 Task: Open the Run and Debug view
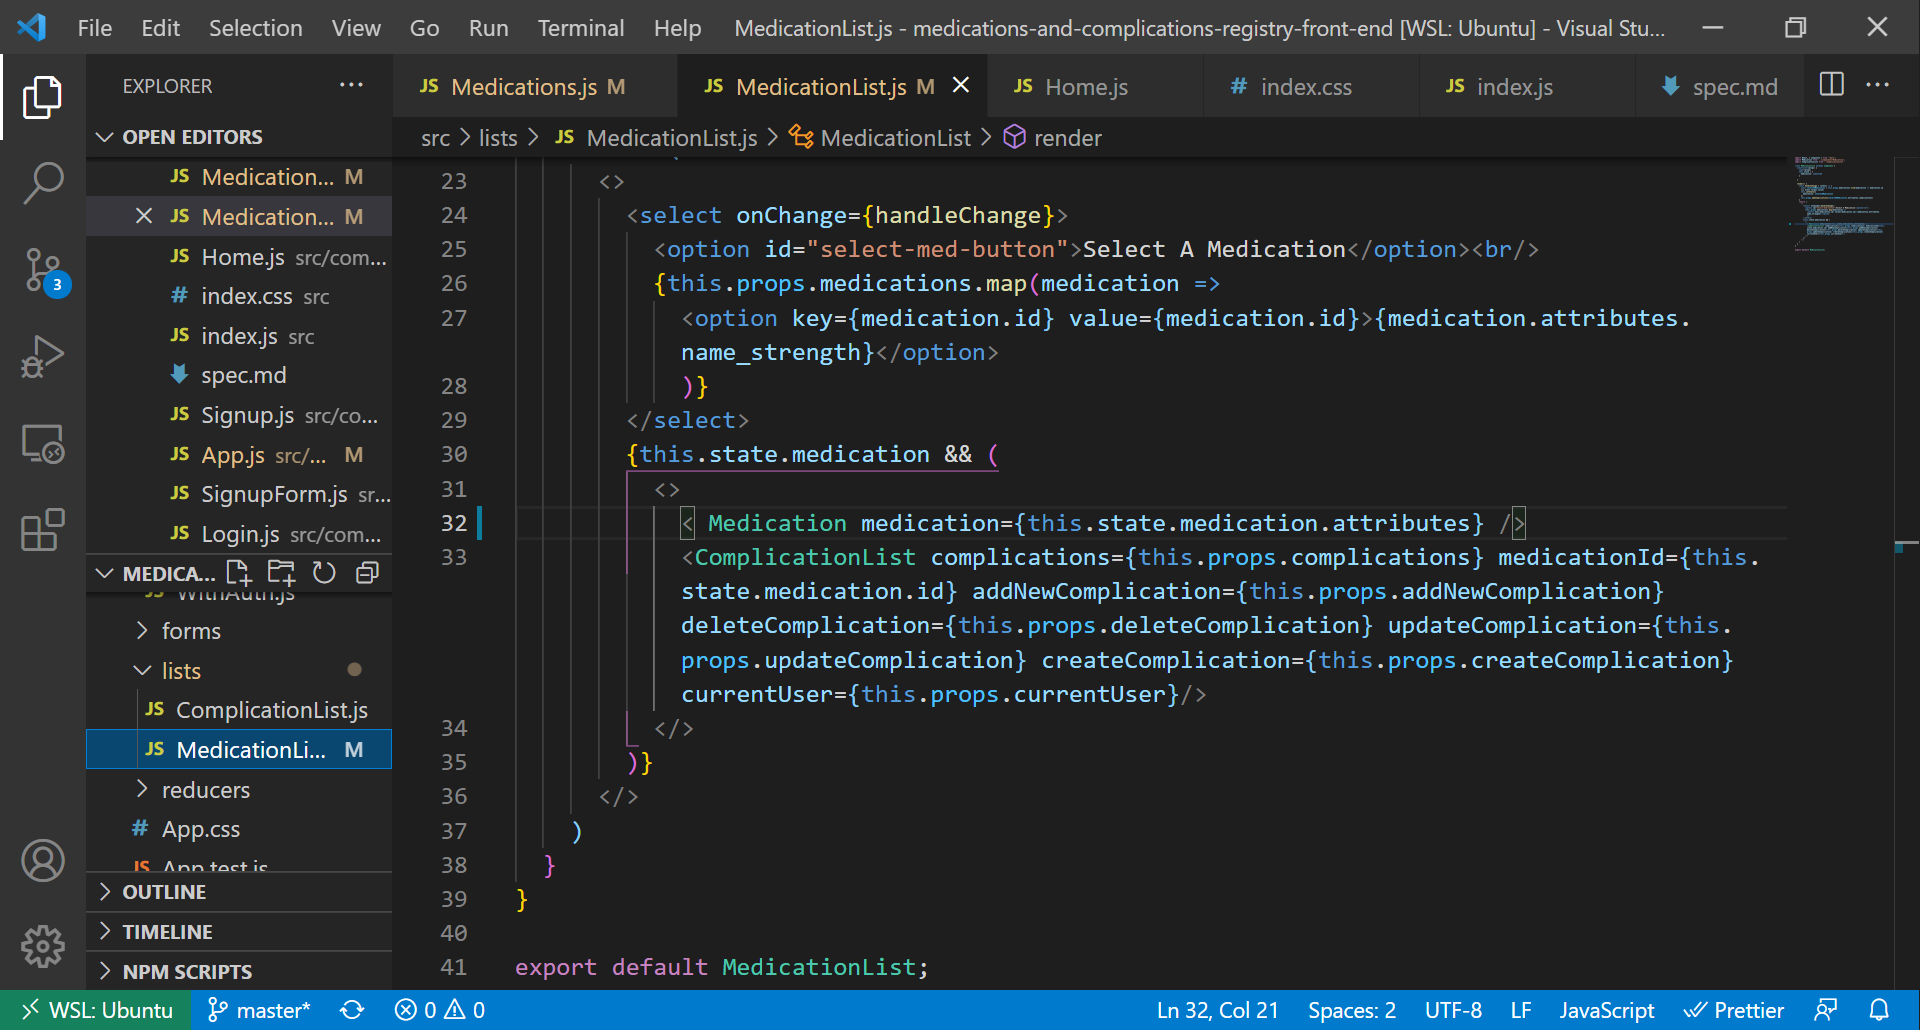click(x=43, y=356)
